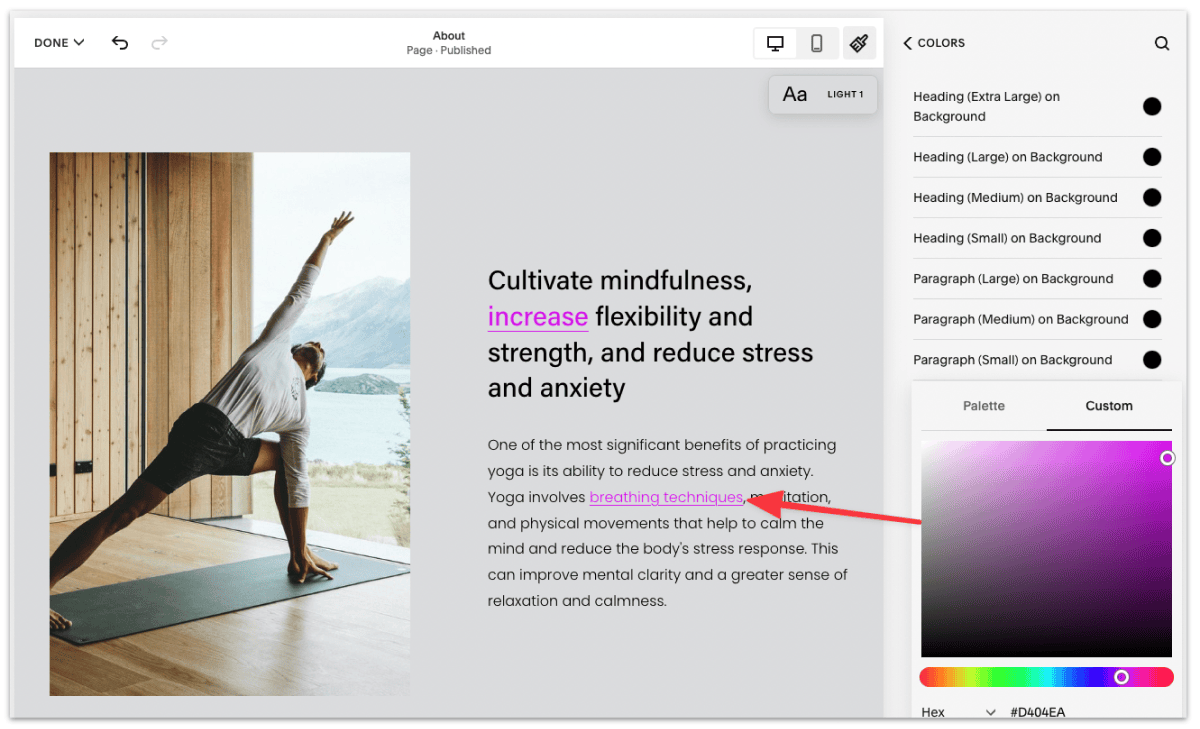Click Paragraph (Small) on Background swatch

click(x=1152, y=360)
